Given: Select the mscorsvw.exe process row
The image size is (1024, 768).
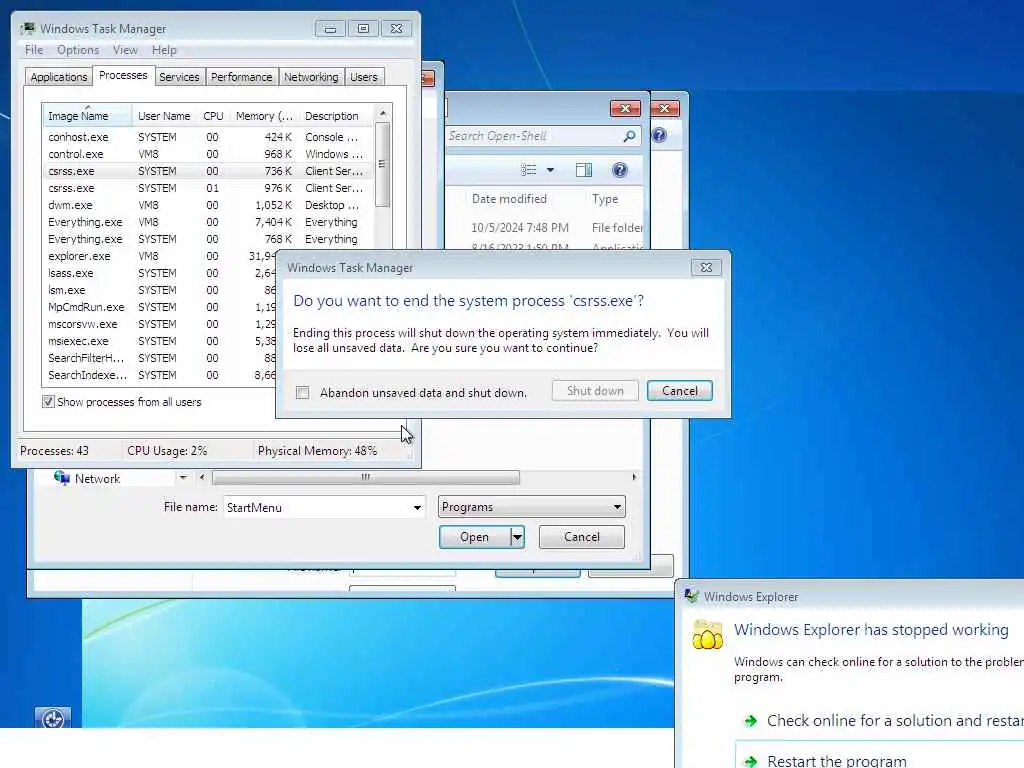Looking at the screenshot, I should pos(160,324).
